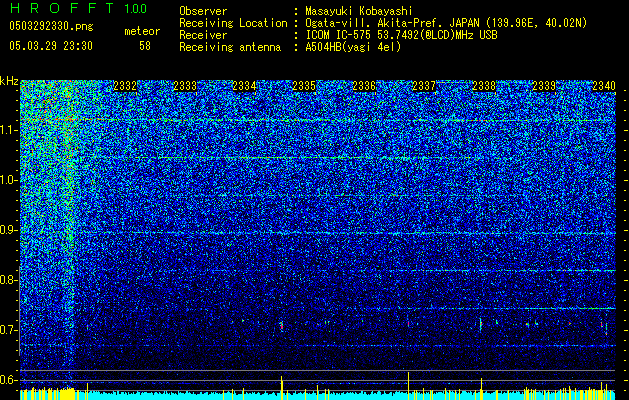The height and width of the screenshot is (400, 629).
Task: Click the Observer name Masayuki Kobayashi
Action: click(359, 11)
